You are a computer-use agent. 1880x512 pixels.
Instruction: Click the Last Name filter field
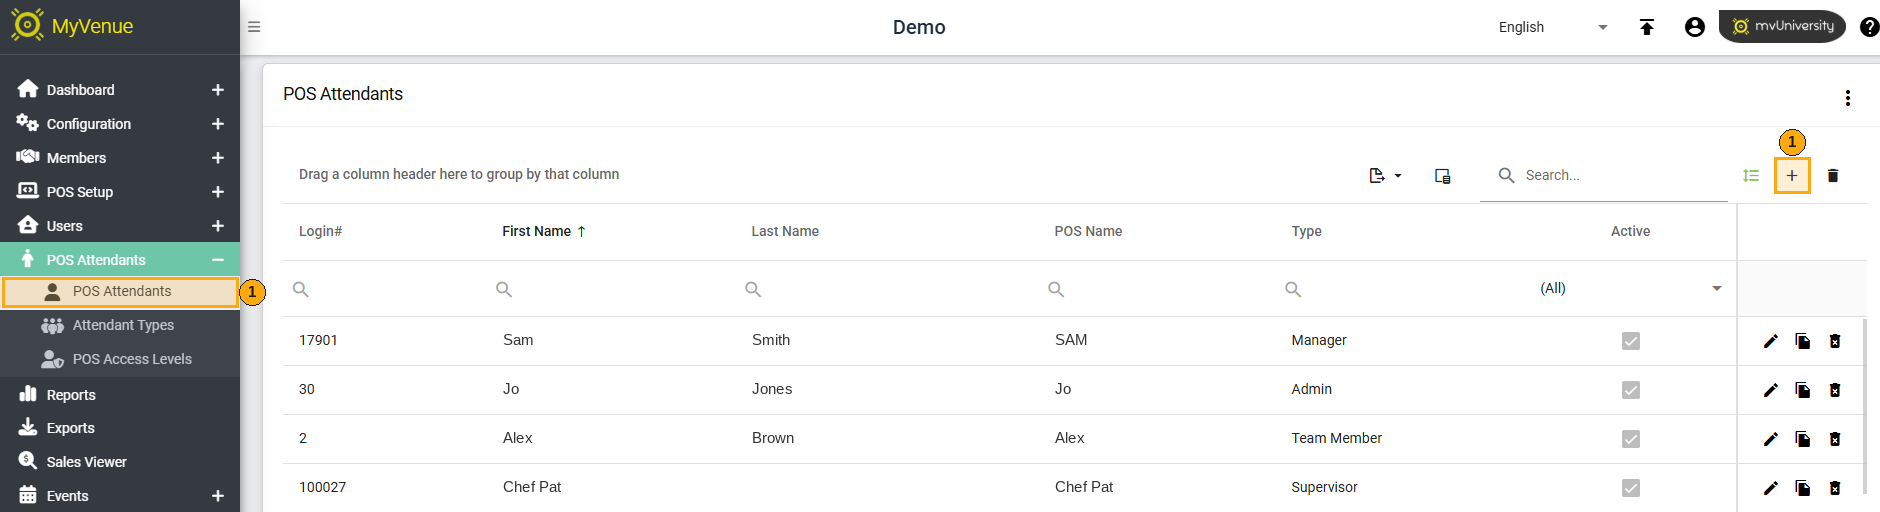click(887, 289)
